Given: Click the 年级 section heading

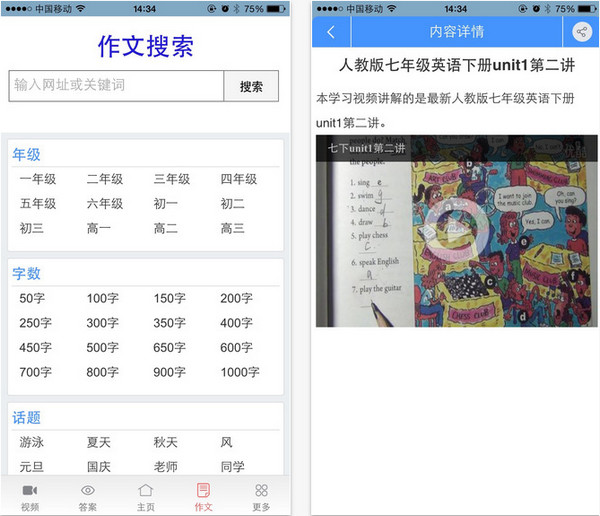Looking at the screenshot, I should coord(26,155).
